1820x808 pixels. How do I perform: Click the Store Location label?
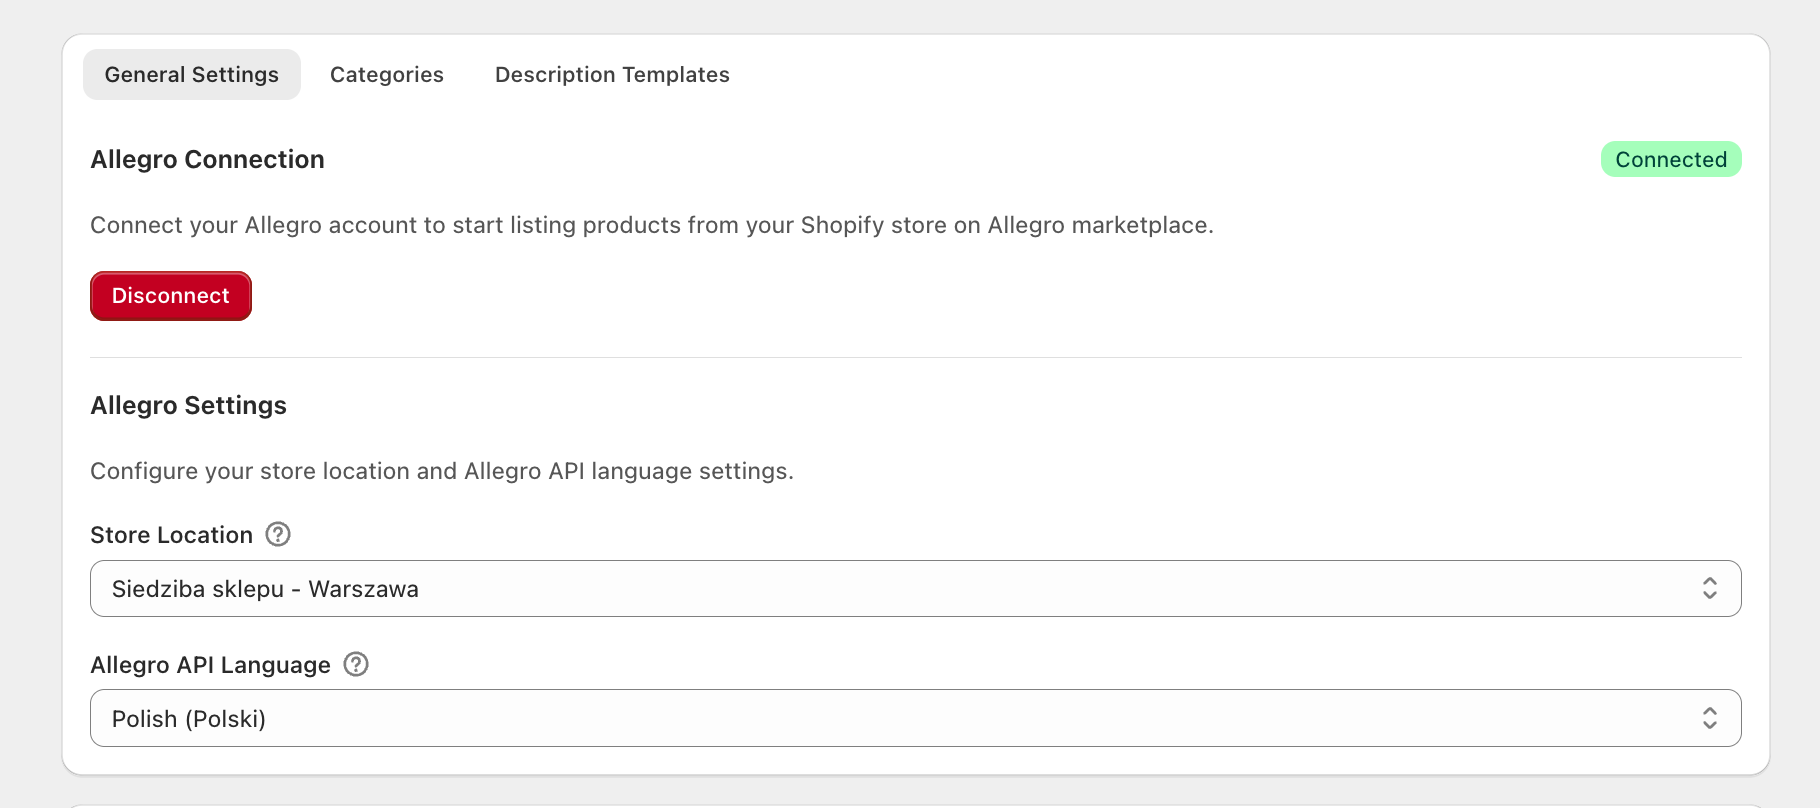[171, 535]
